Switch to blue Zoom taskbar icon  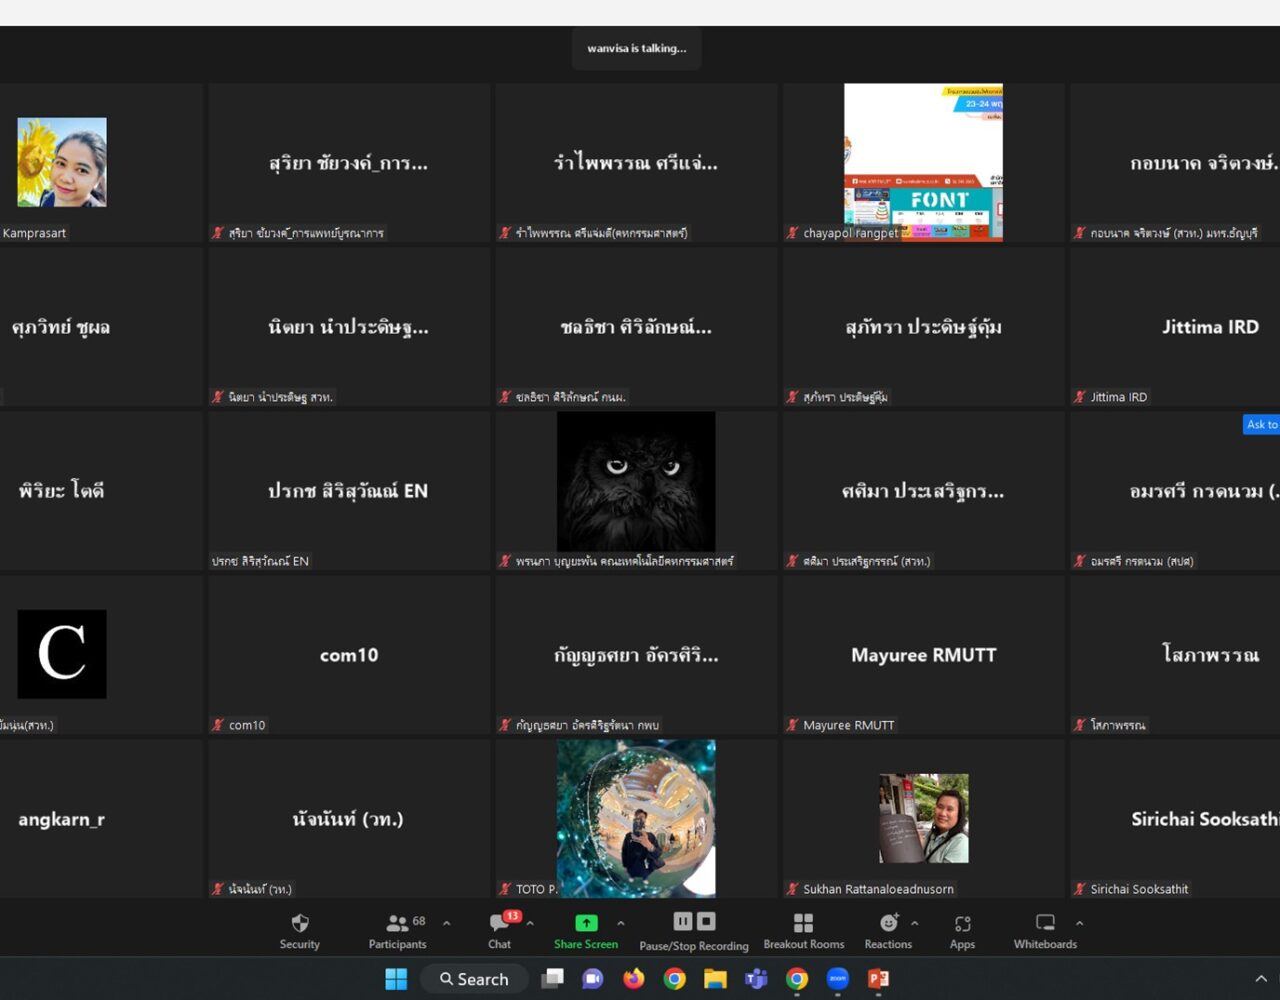click(837, 979)
